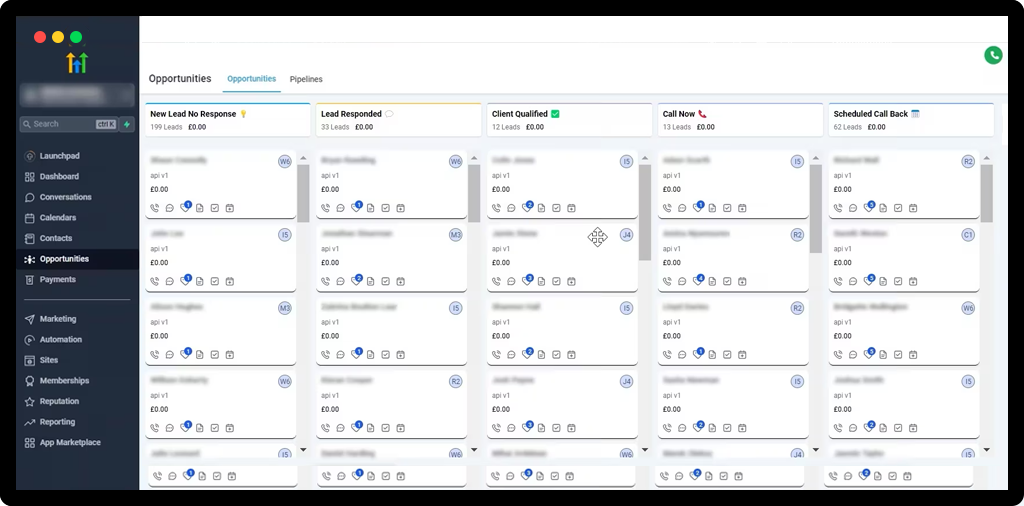Click tags icon on top Client Qualified card
Screen dimensions: 1024x506
point(526,208)
